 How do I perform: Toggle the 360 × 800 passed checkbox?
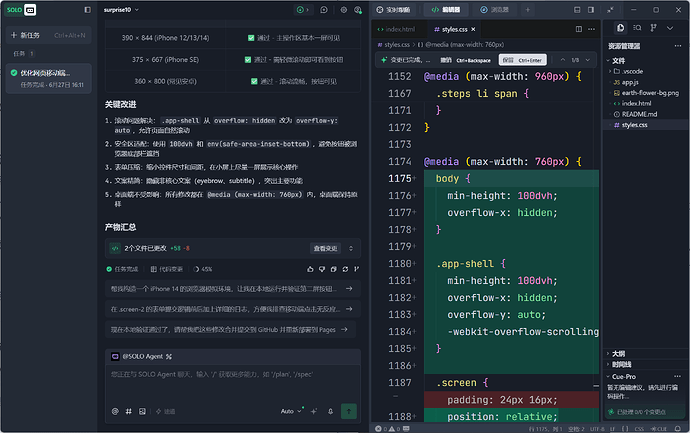[x=254, y=81]
